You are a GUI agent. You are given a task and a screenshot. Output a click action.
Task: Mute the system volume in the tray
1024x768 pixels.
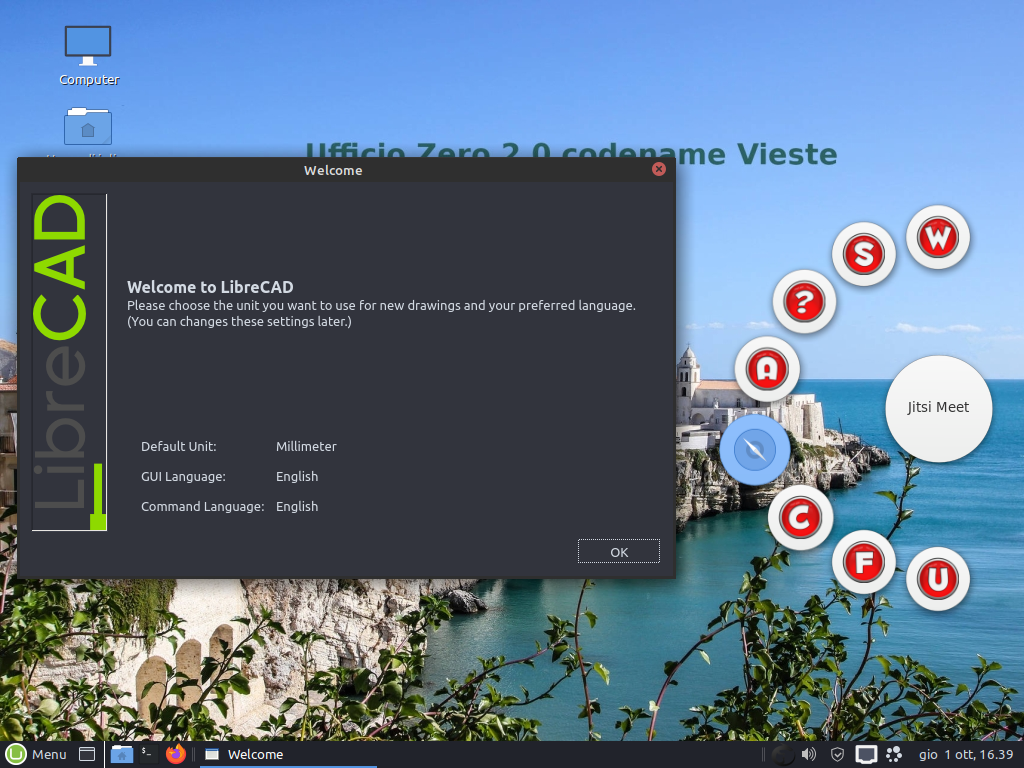coord(808,754)
